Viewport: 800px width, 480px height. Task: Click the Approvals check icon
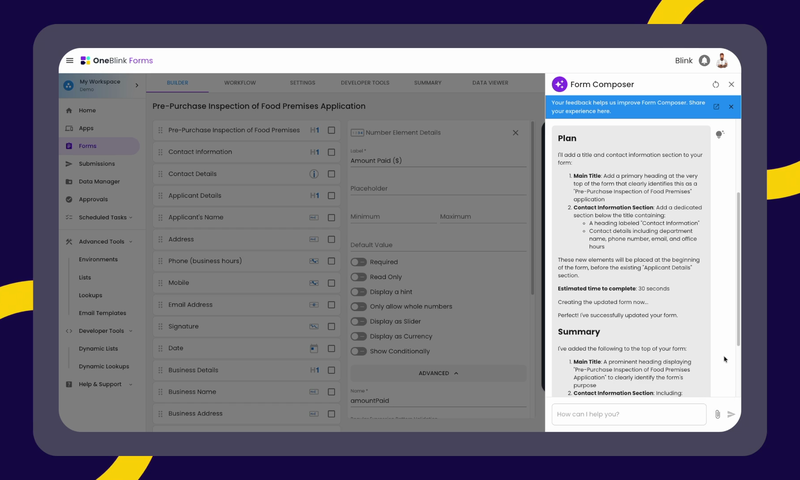(x=69, y=199)
